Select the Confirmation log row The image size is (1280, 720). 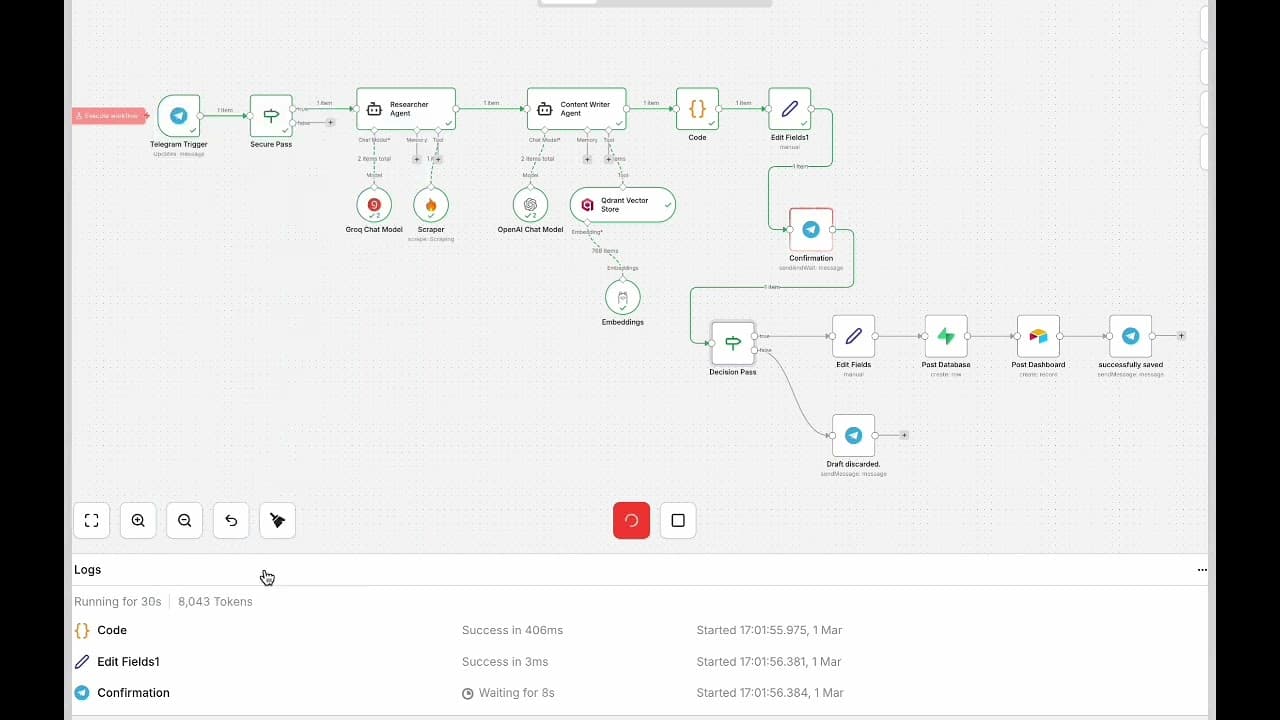click(x=640, y=692)
